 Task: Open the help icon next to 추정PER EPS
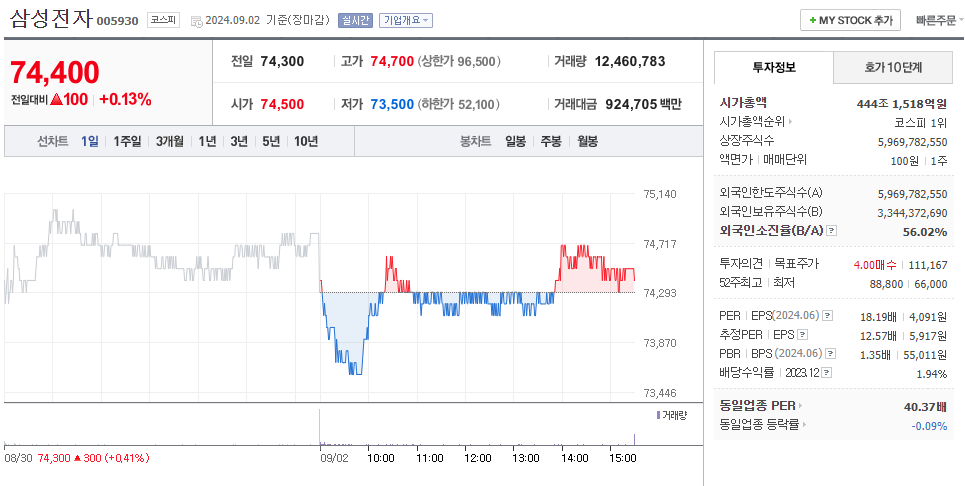click(802, 335)
